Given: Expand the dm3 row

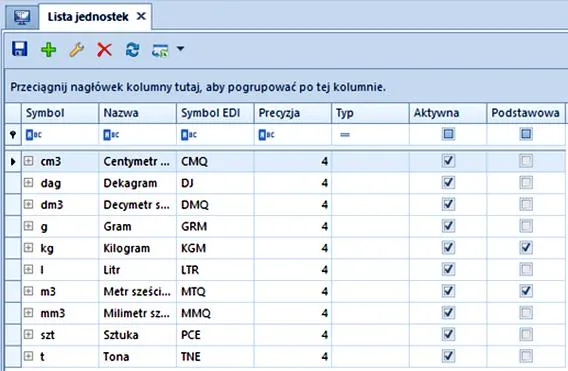Looking at the screenshot, I should click(29, 204).
